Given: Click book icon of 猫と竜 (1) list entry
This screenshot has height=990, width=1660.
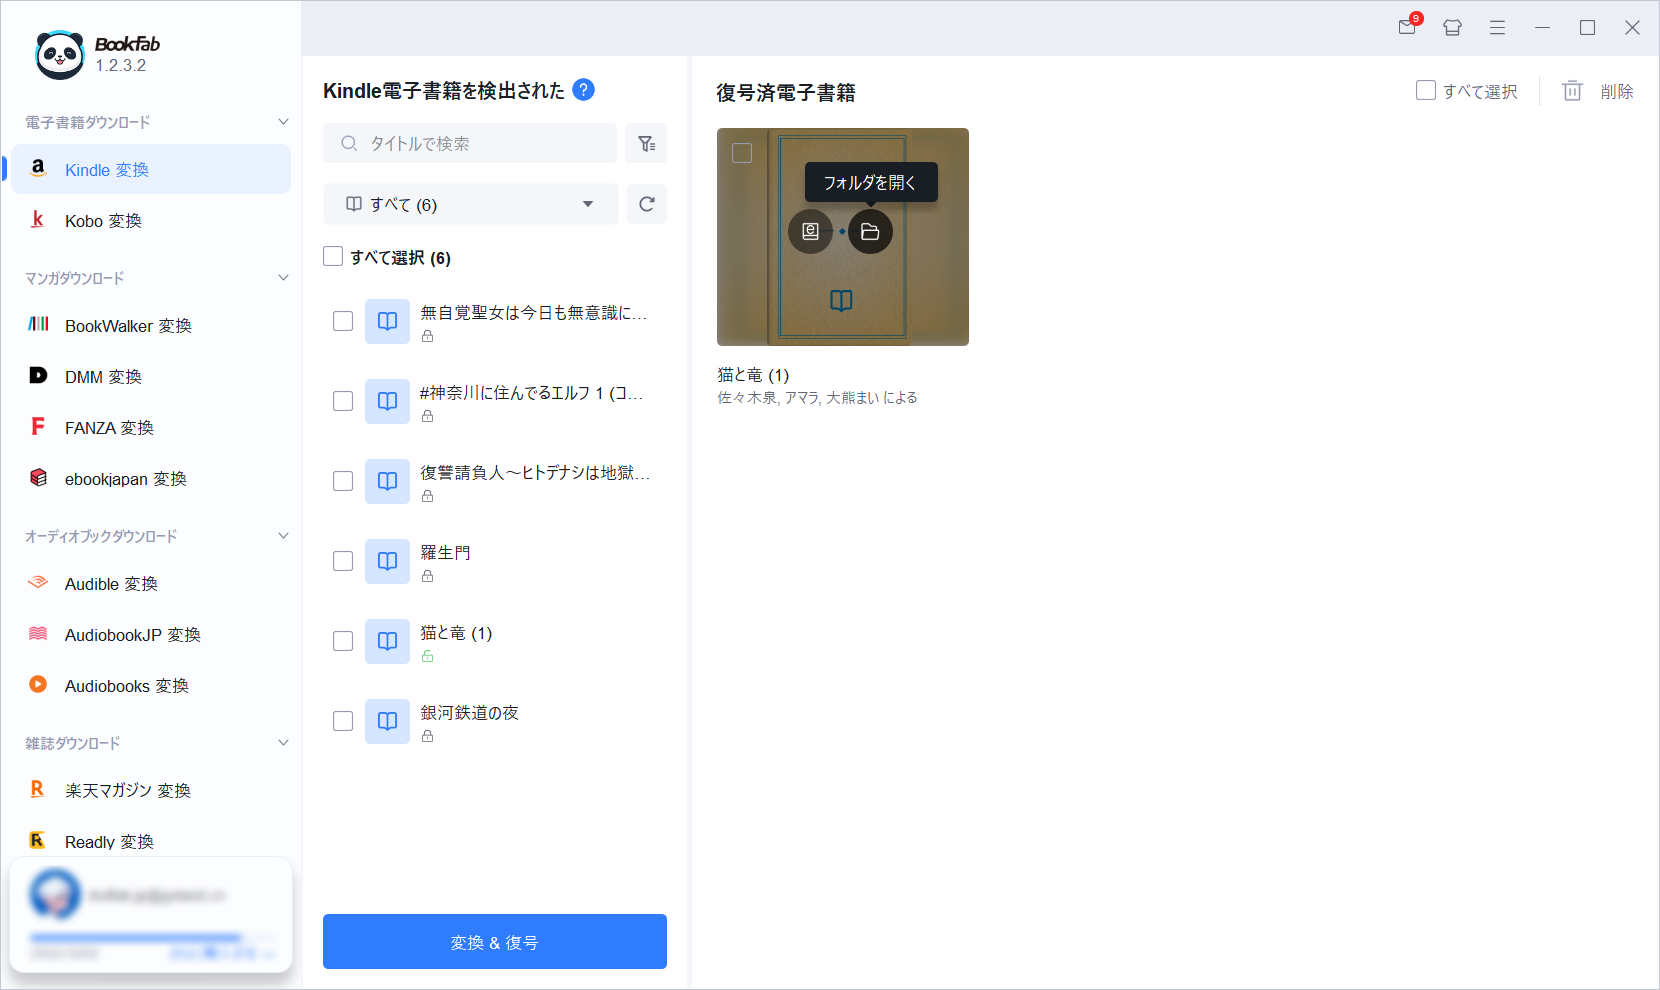Looking at the screenshot, I should point(387,641).
